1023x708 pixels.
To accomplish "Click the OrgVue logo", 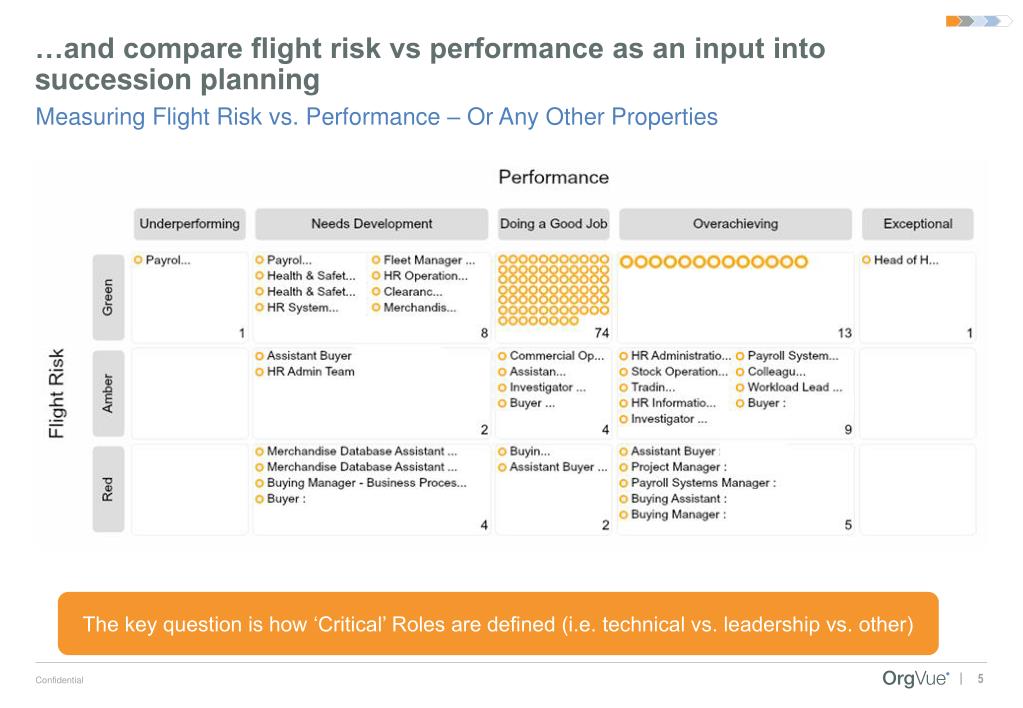I will (910, 680).
